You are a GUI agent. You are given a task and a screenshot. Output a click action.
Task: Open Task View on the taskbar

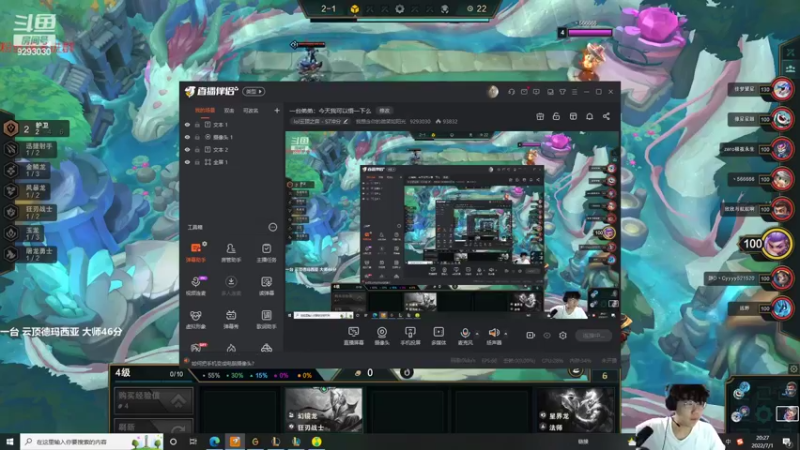point(193,441)
